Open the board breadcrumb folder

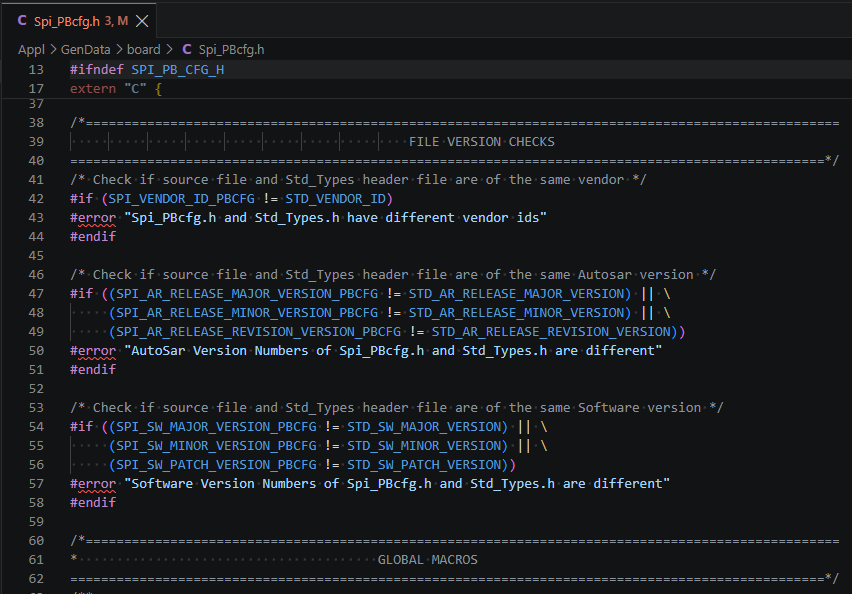point(143,49)
